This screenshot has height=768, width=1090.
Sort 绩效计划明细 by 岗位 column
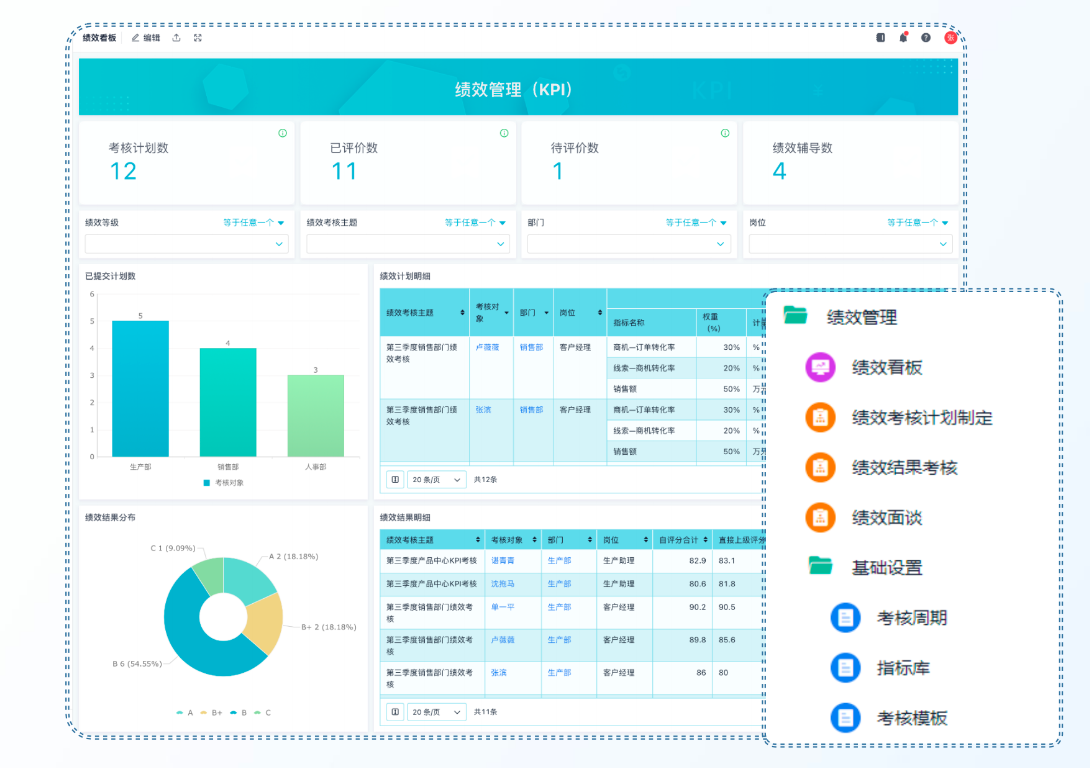coord(600,313)
